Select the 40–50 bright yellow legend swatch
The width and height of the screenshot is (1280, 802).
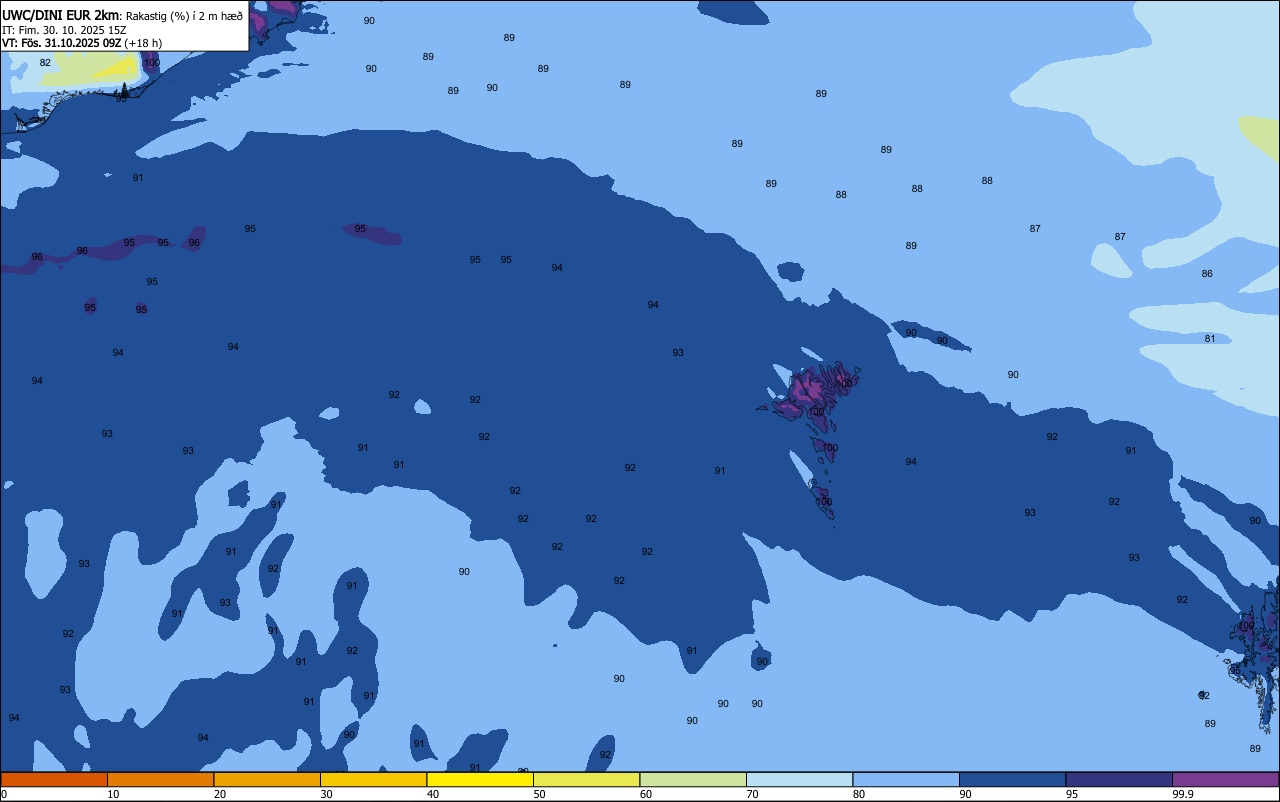click(x=480, y=779)
